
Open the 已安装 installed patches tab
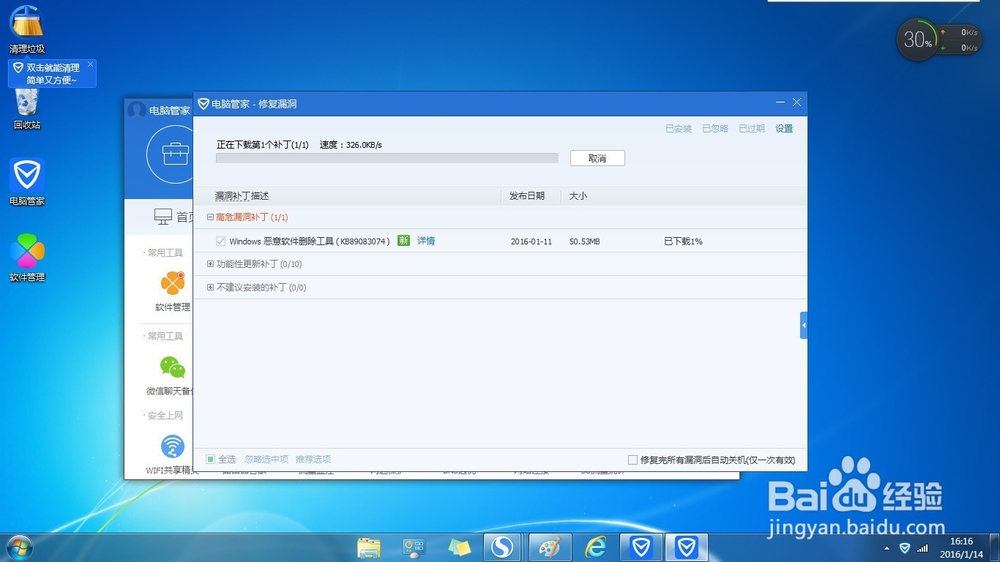click(678, 129)
